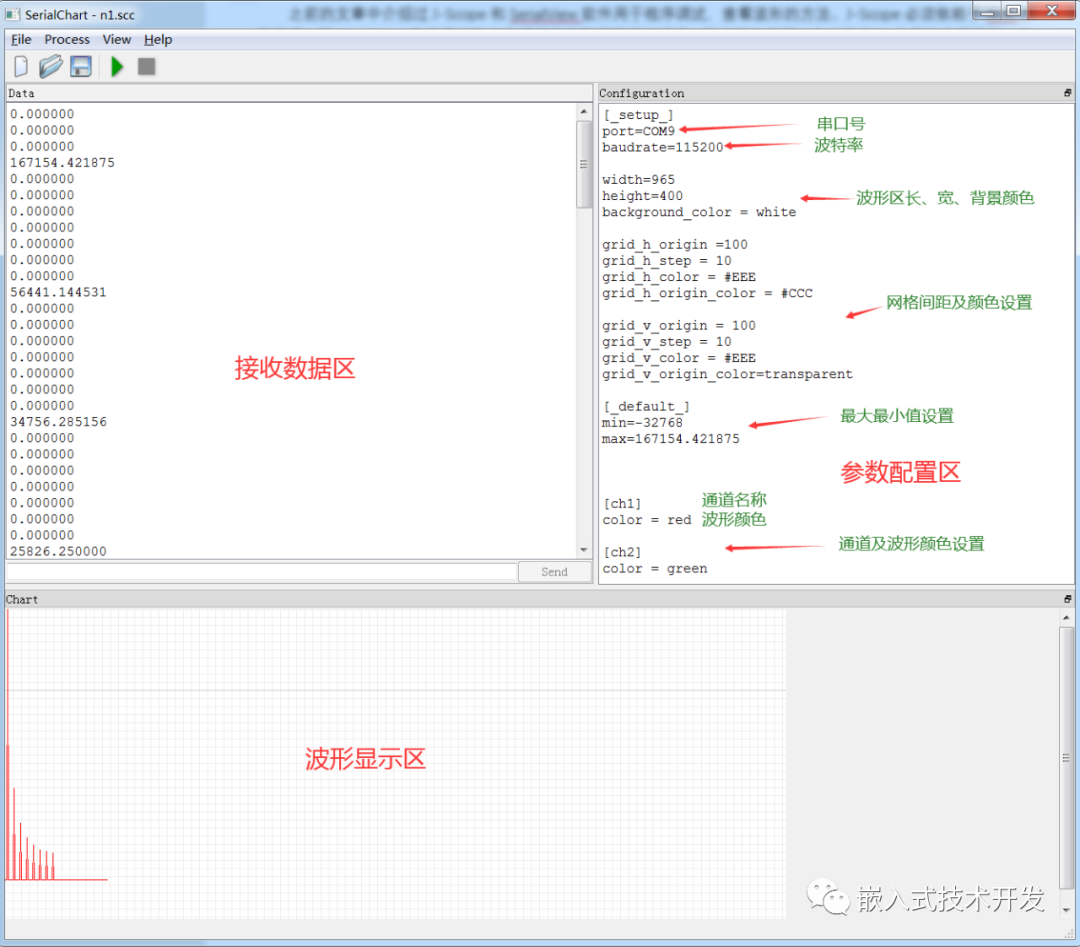
Task: Open the View menu
Action: click(116, 39)
